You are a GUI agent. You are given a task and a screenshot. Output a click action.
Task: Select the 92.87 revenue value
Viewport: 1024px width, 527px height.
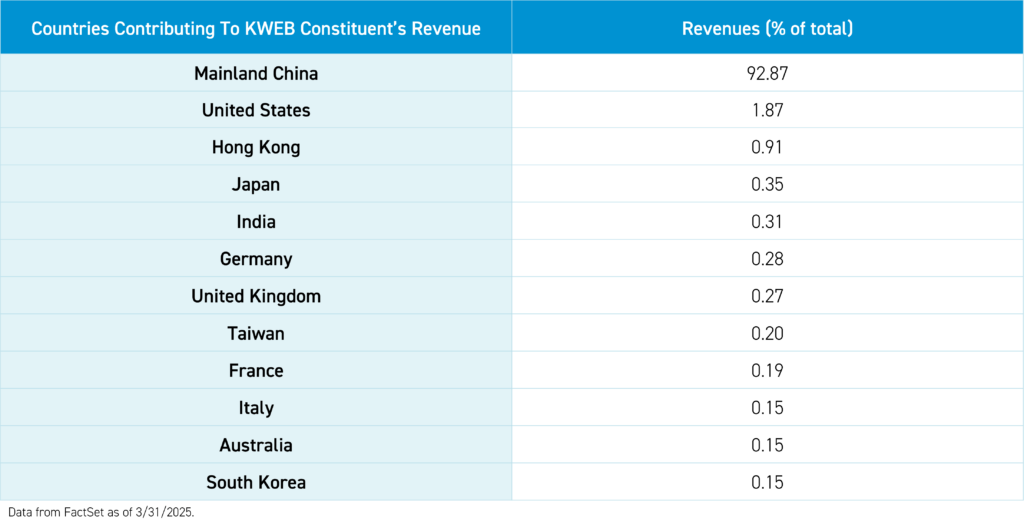pos(767,73)
